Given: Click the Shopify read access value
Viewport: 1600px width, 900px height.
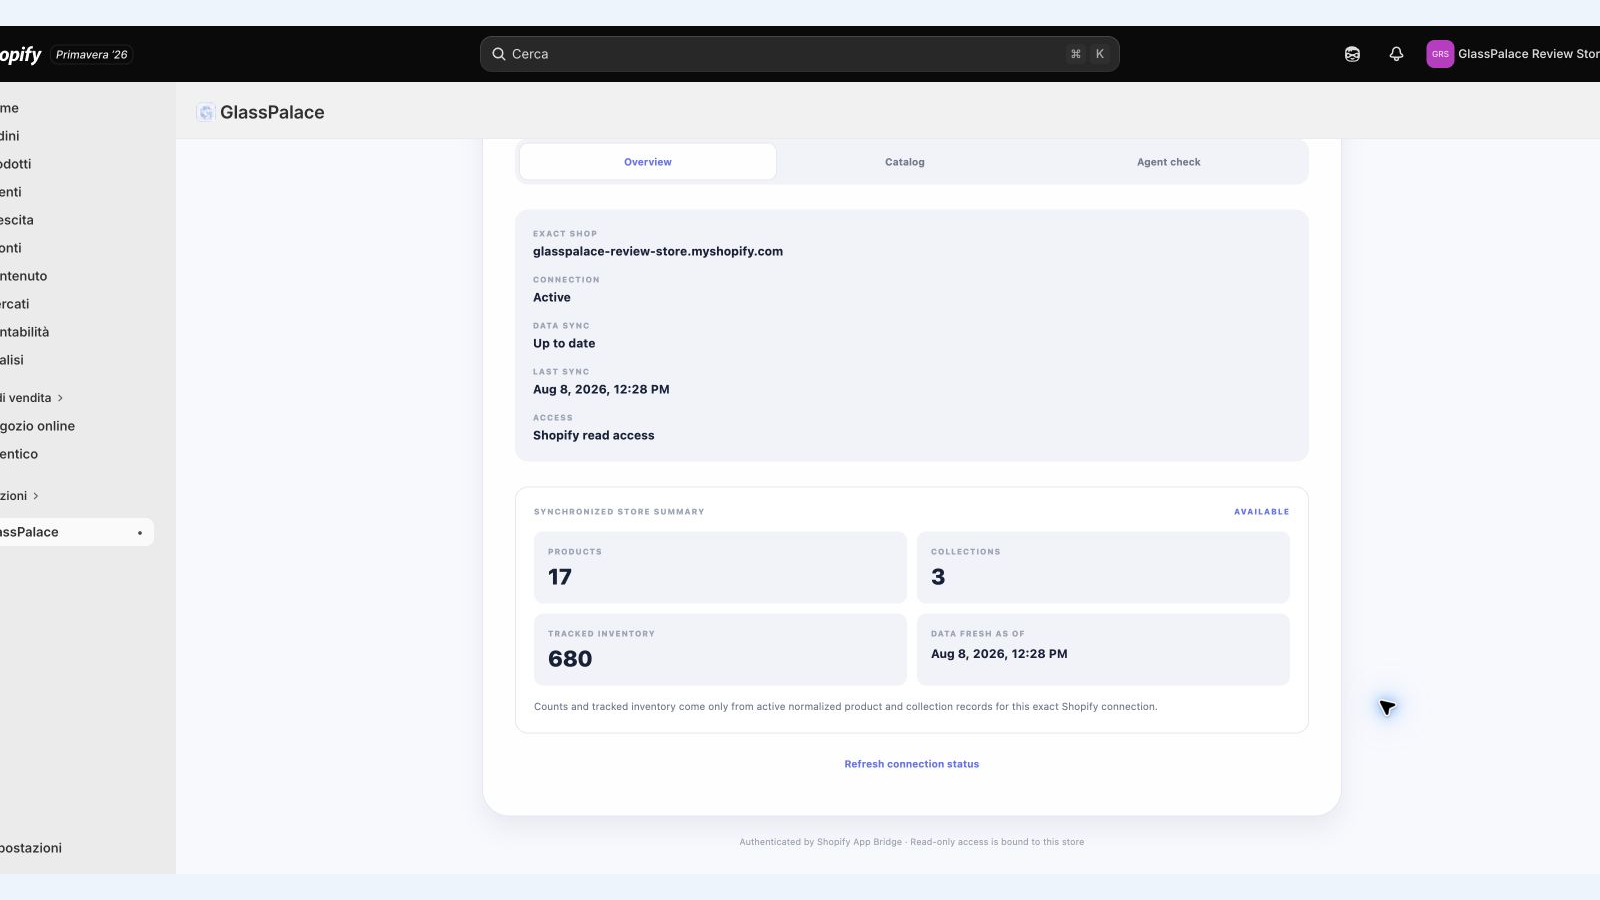Looking at the screenshot, I should [594, 436].
